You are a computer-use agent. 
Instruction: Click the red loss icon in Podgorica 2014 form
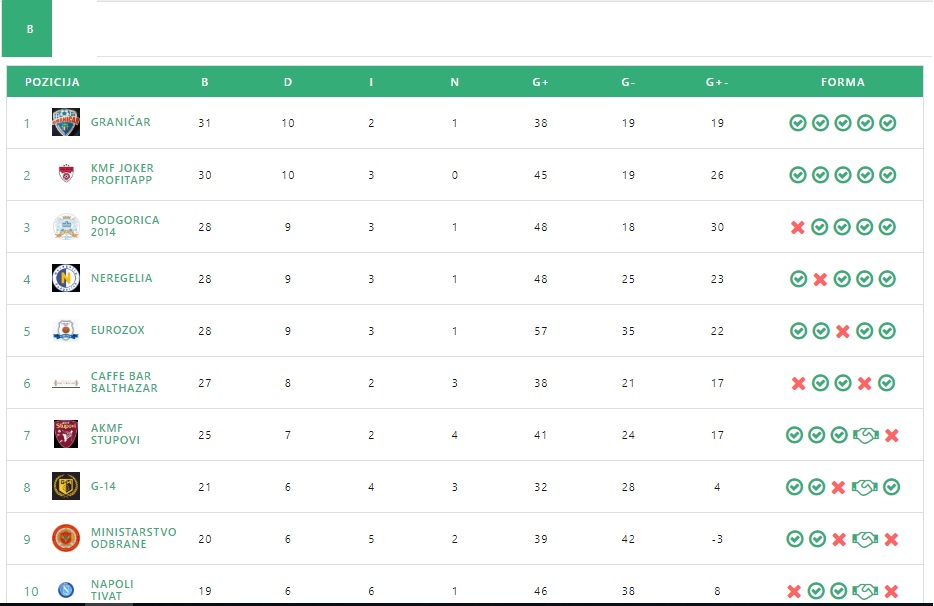pos(798,227)
